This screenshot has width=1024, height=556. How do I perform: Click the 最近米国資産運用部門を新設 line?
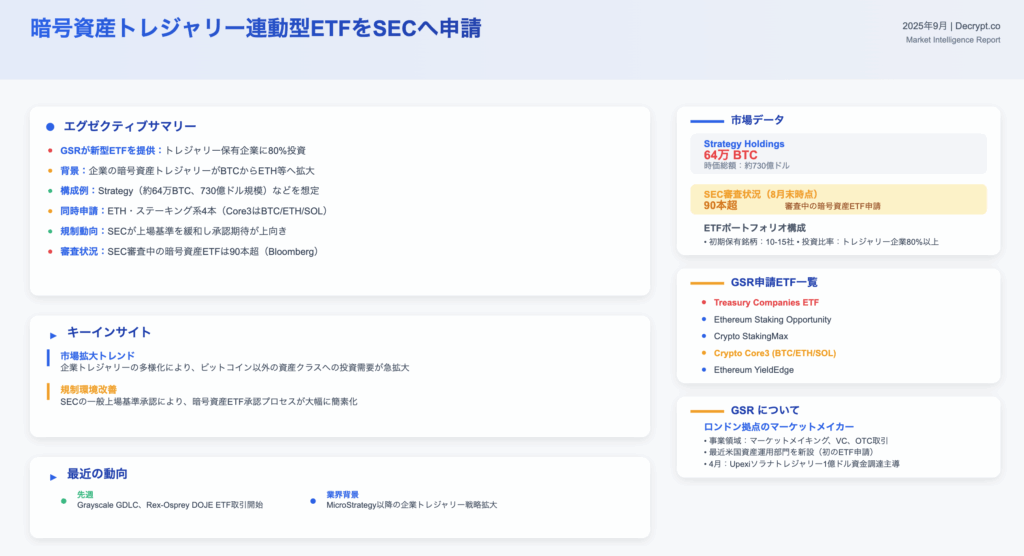(788, 452)
